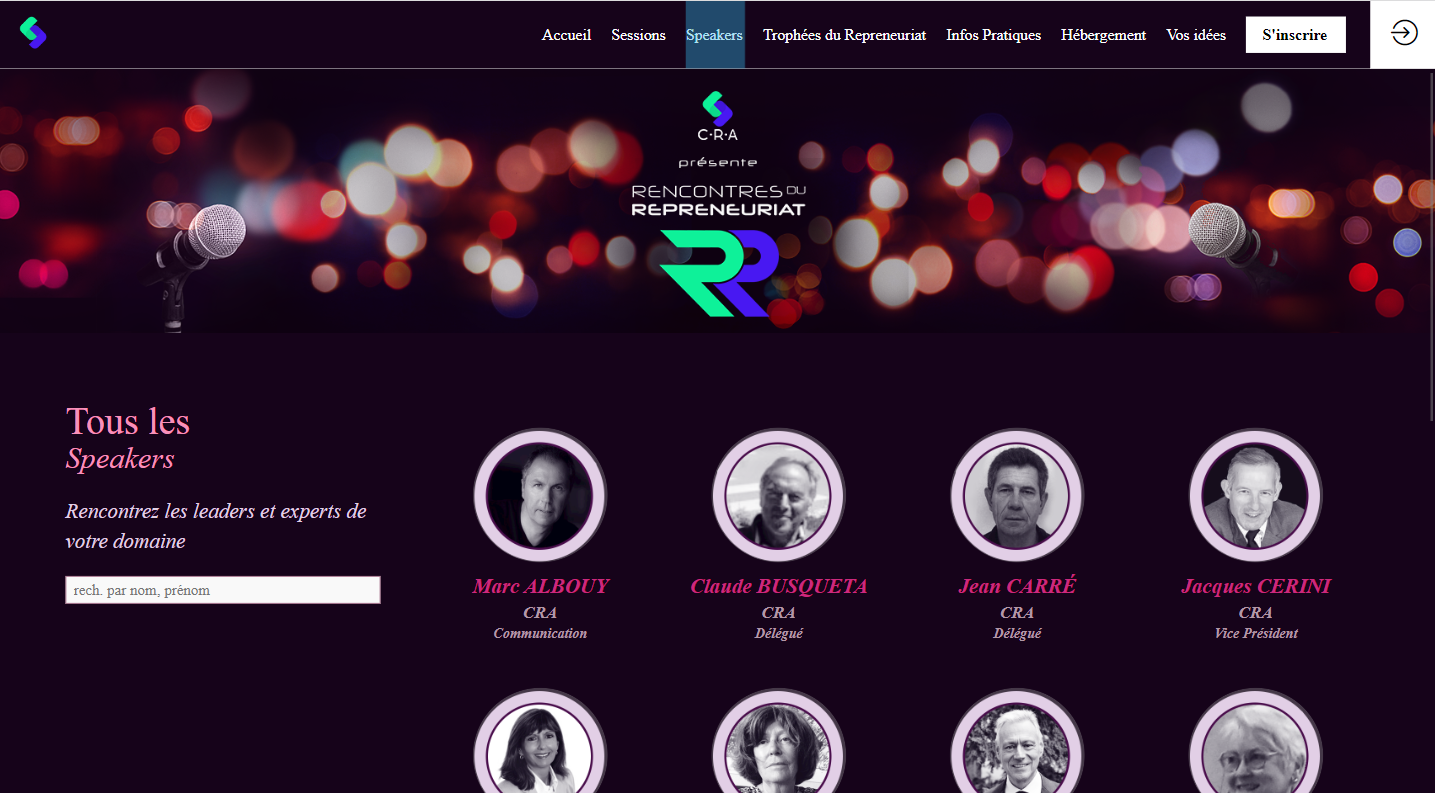Open the Hébergement menu item
1435x793 pixels.
[x=1103, y=35]
